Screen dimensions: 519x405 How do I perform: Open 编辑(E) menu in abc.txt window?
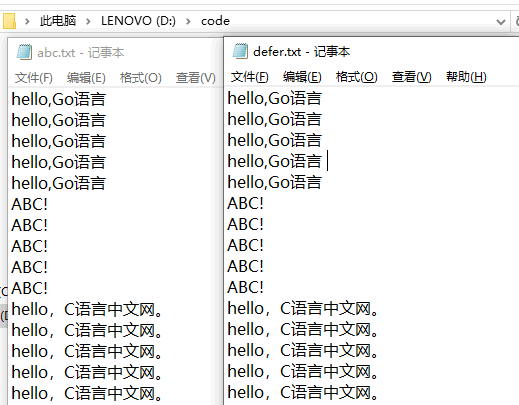(86, 78)
